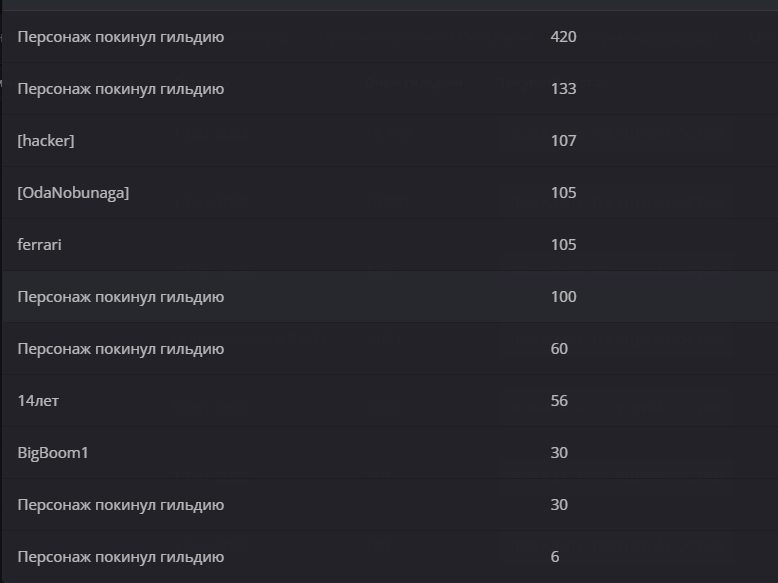Click the 420 value in first row
Viewport: 778px width, 583px height.
(563, 37)
